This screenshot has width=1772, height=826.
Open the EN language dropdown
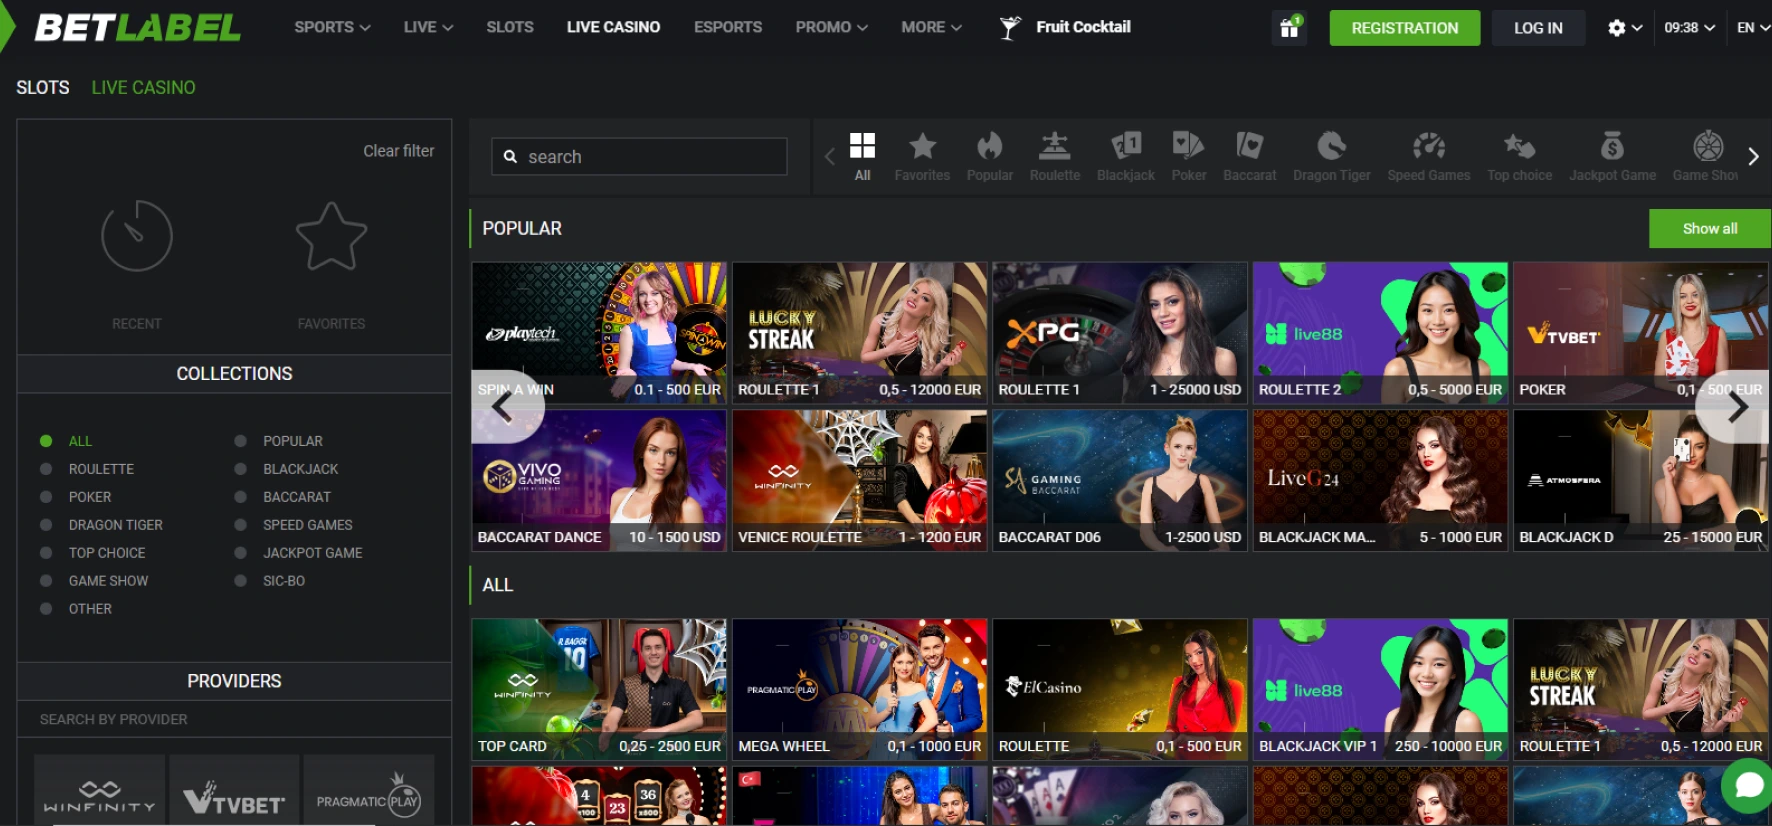1753,28
